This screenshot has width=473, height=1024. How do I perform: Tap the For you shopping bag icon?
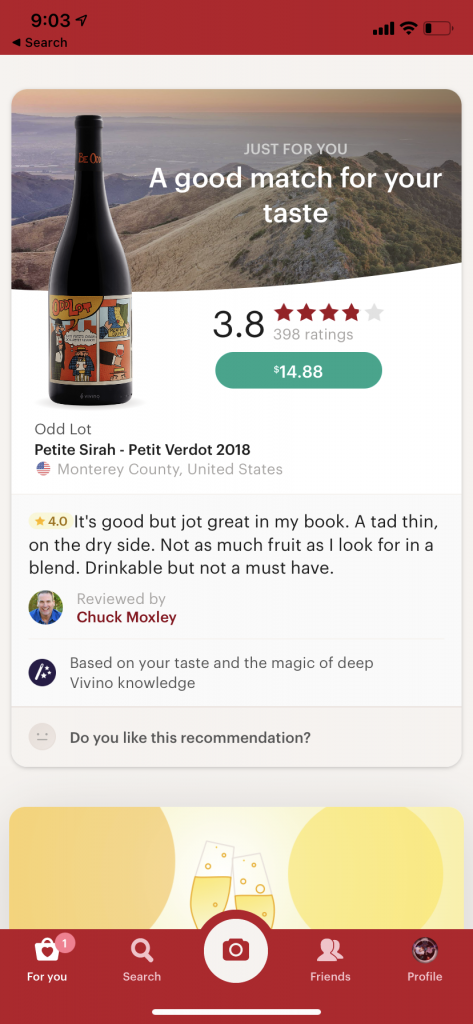click(47, 950)
